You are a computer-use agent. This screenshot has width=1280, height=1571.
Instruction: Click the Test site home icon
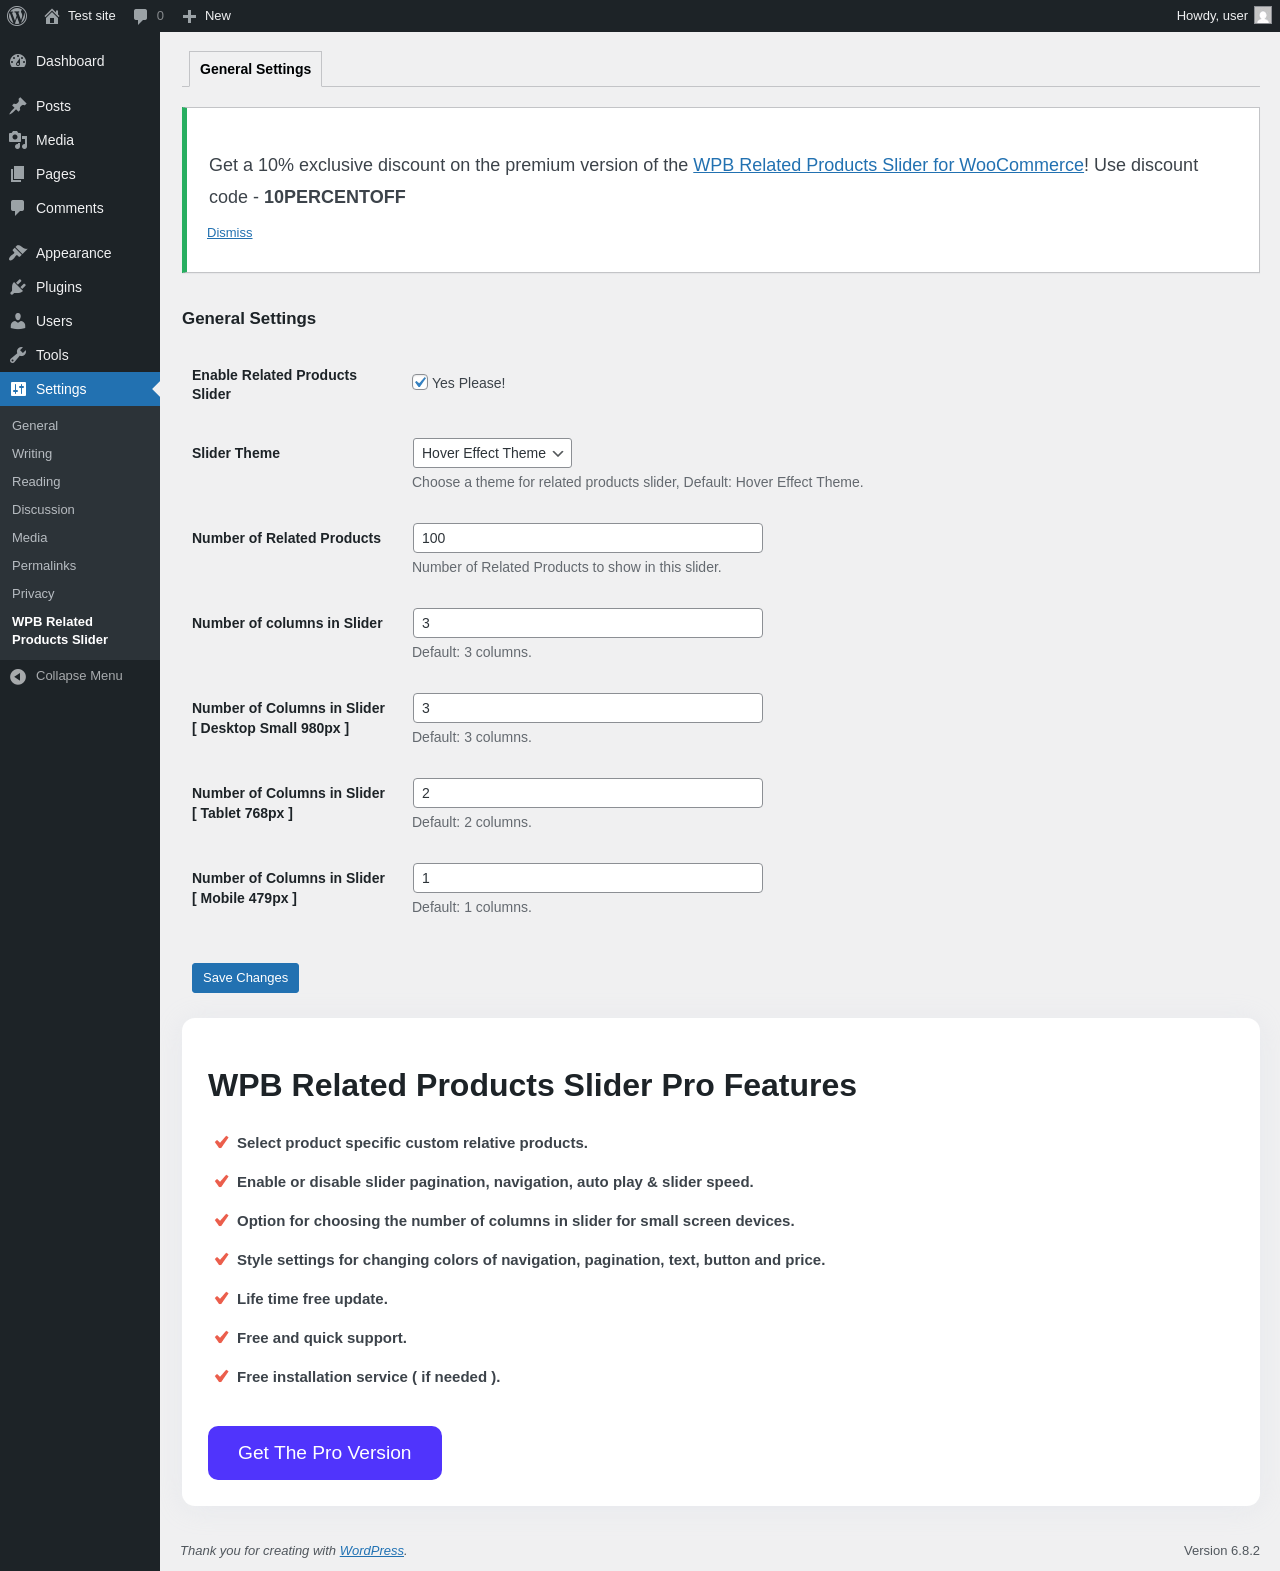tap(52, 16)
